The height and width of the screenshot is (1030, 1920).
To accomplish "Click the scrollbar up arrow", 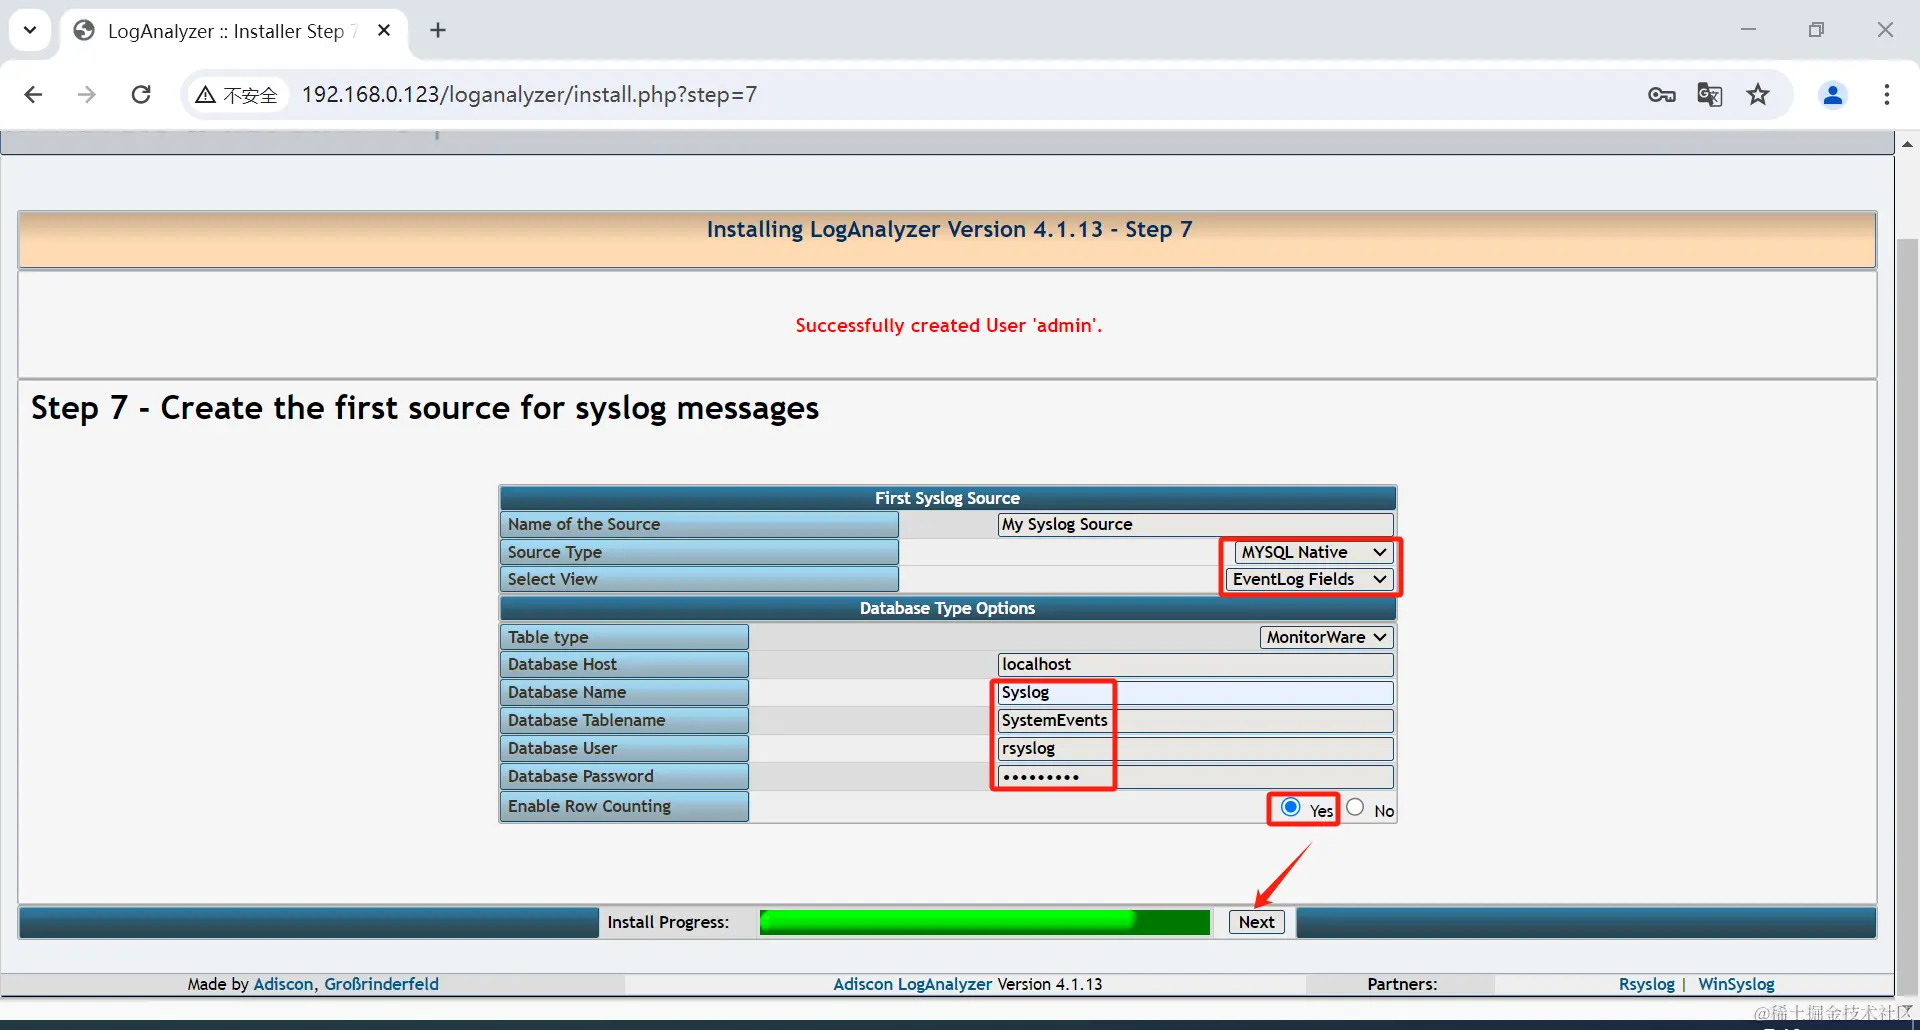I will point(1907,144).
